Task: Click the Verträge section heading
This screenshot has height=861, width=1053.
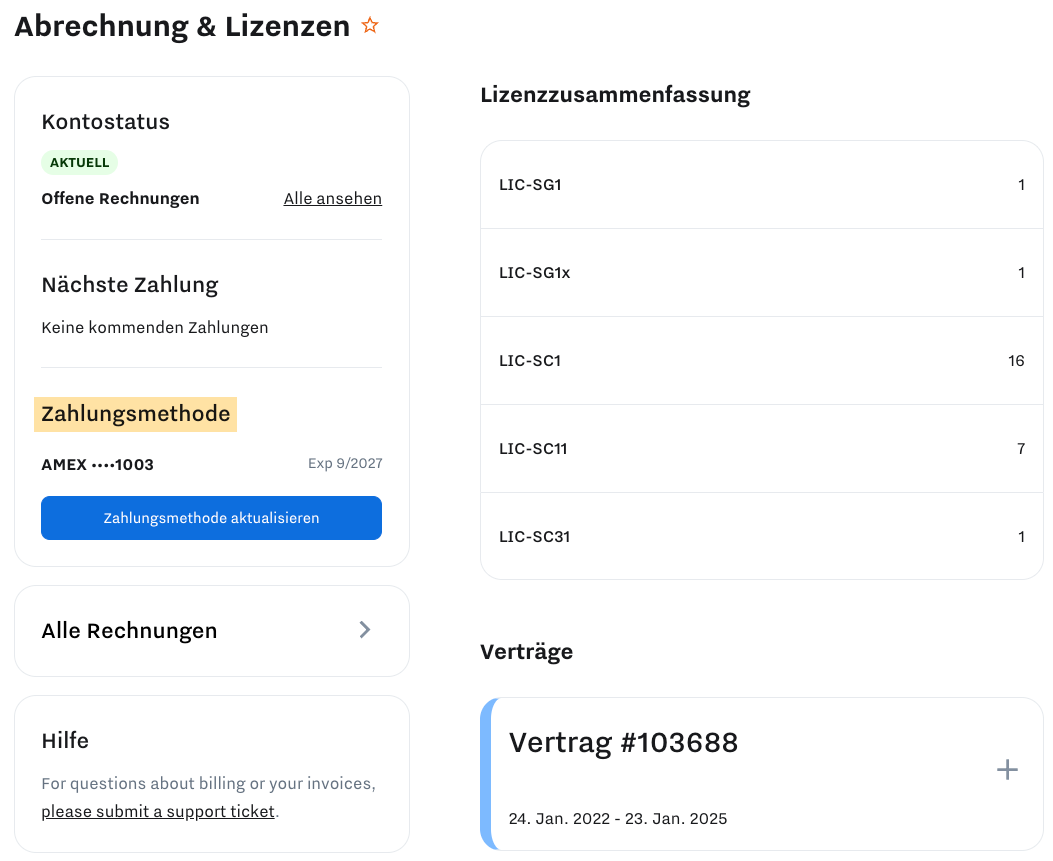Action: [526, 651]
